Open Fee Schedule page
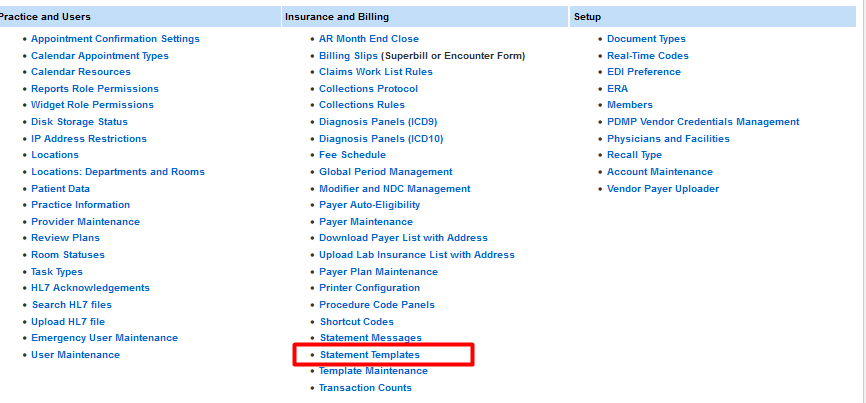The image size is (866, 403). 352,155
